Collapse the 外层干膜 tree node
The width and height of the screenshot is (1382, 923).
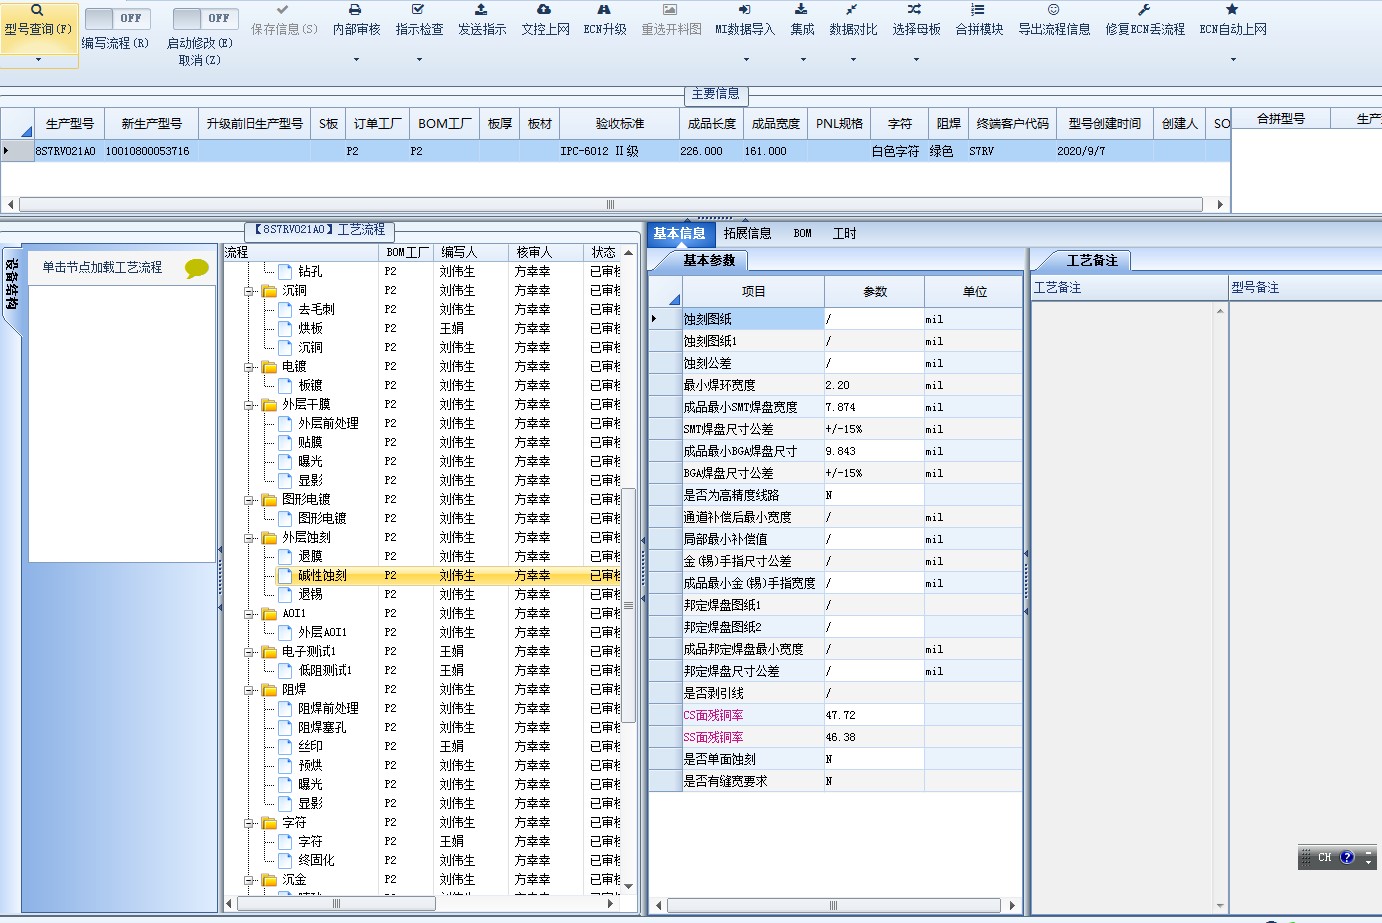(249, 405)
